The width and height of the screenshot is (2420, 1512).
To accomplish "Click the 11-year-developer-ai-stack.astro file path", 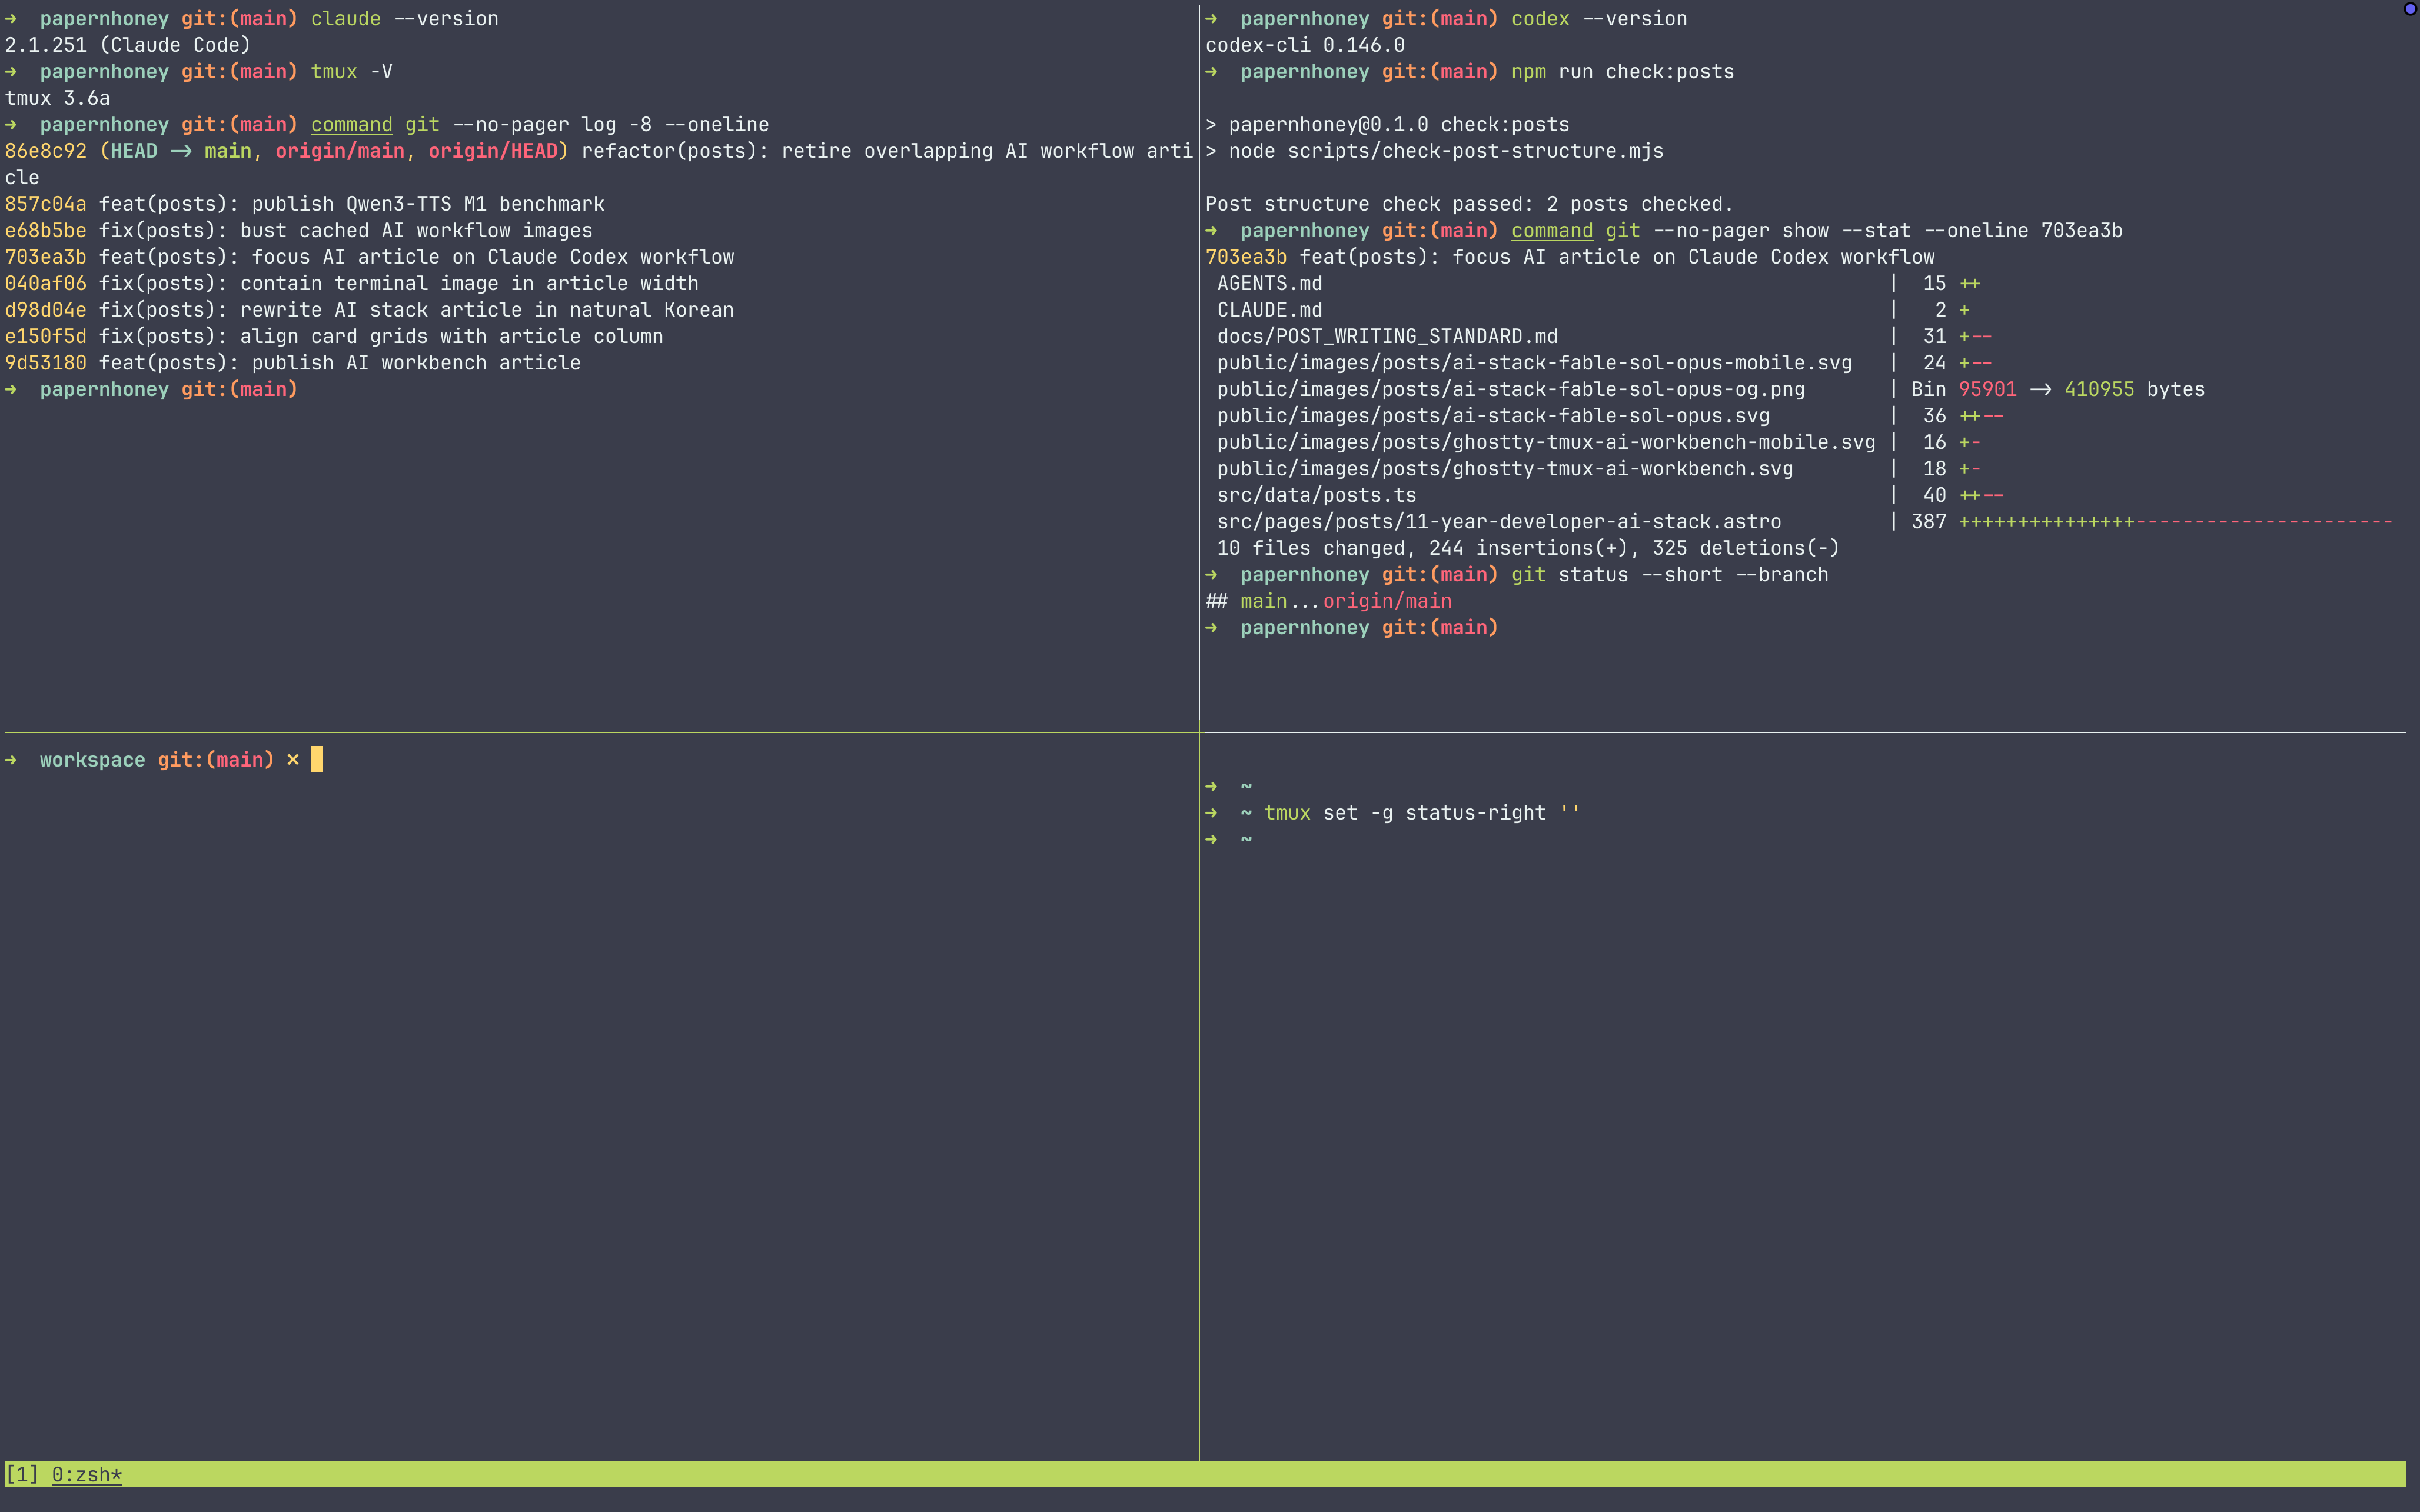I will (1498, 522).
